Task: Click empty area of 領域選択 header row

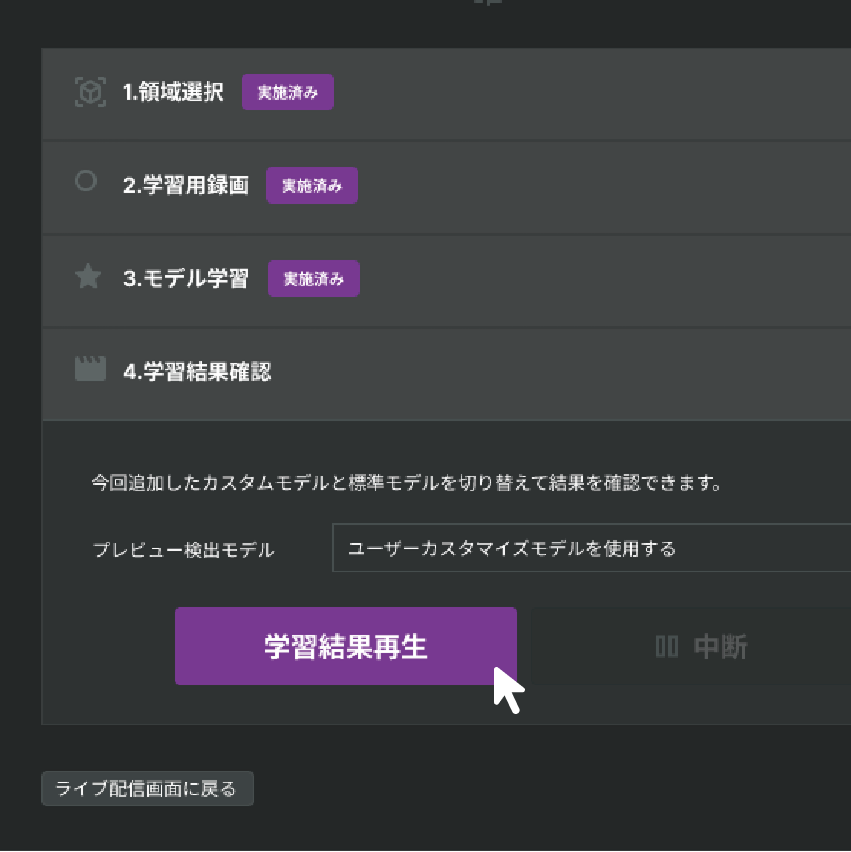Action: pos(600,94)
